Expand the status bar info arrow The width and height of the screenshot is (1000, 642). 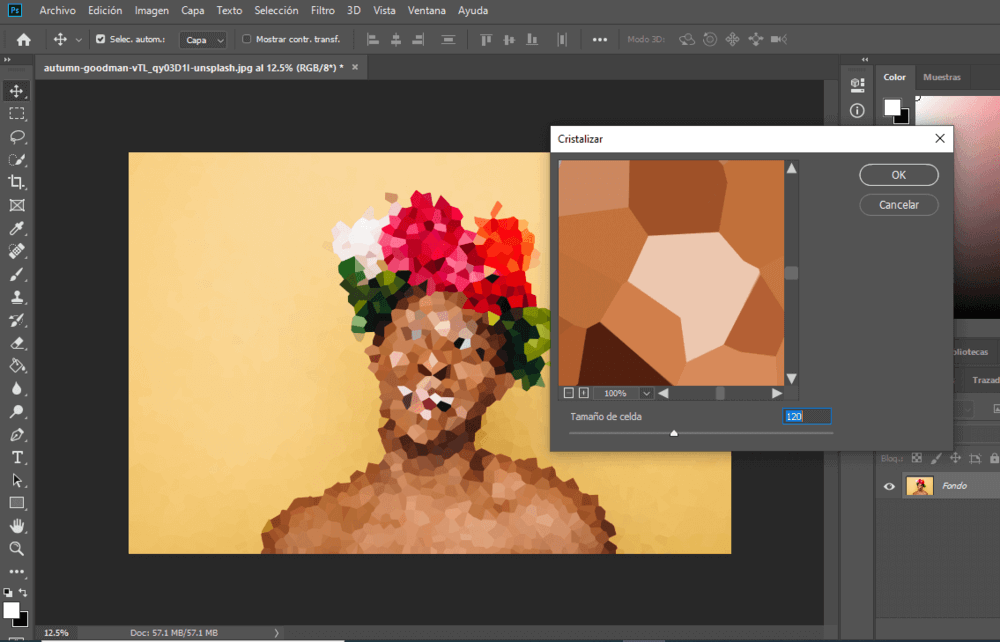(277, 632)
